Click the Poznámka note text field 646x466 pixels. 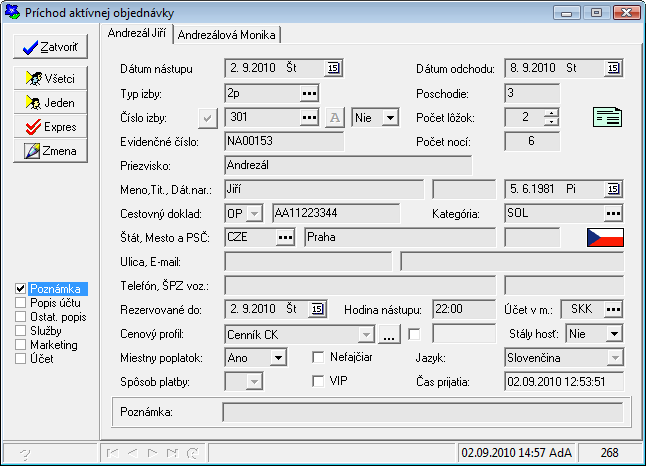(x=423, y=412)
